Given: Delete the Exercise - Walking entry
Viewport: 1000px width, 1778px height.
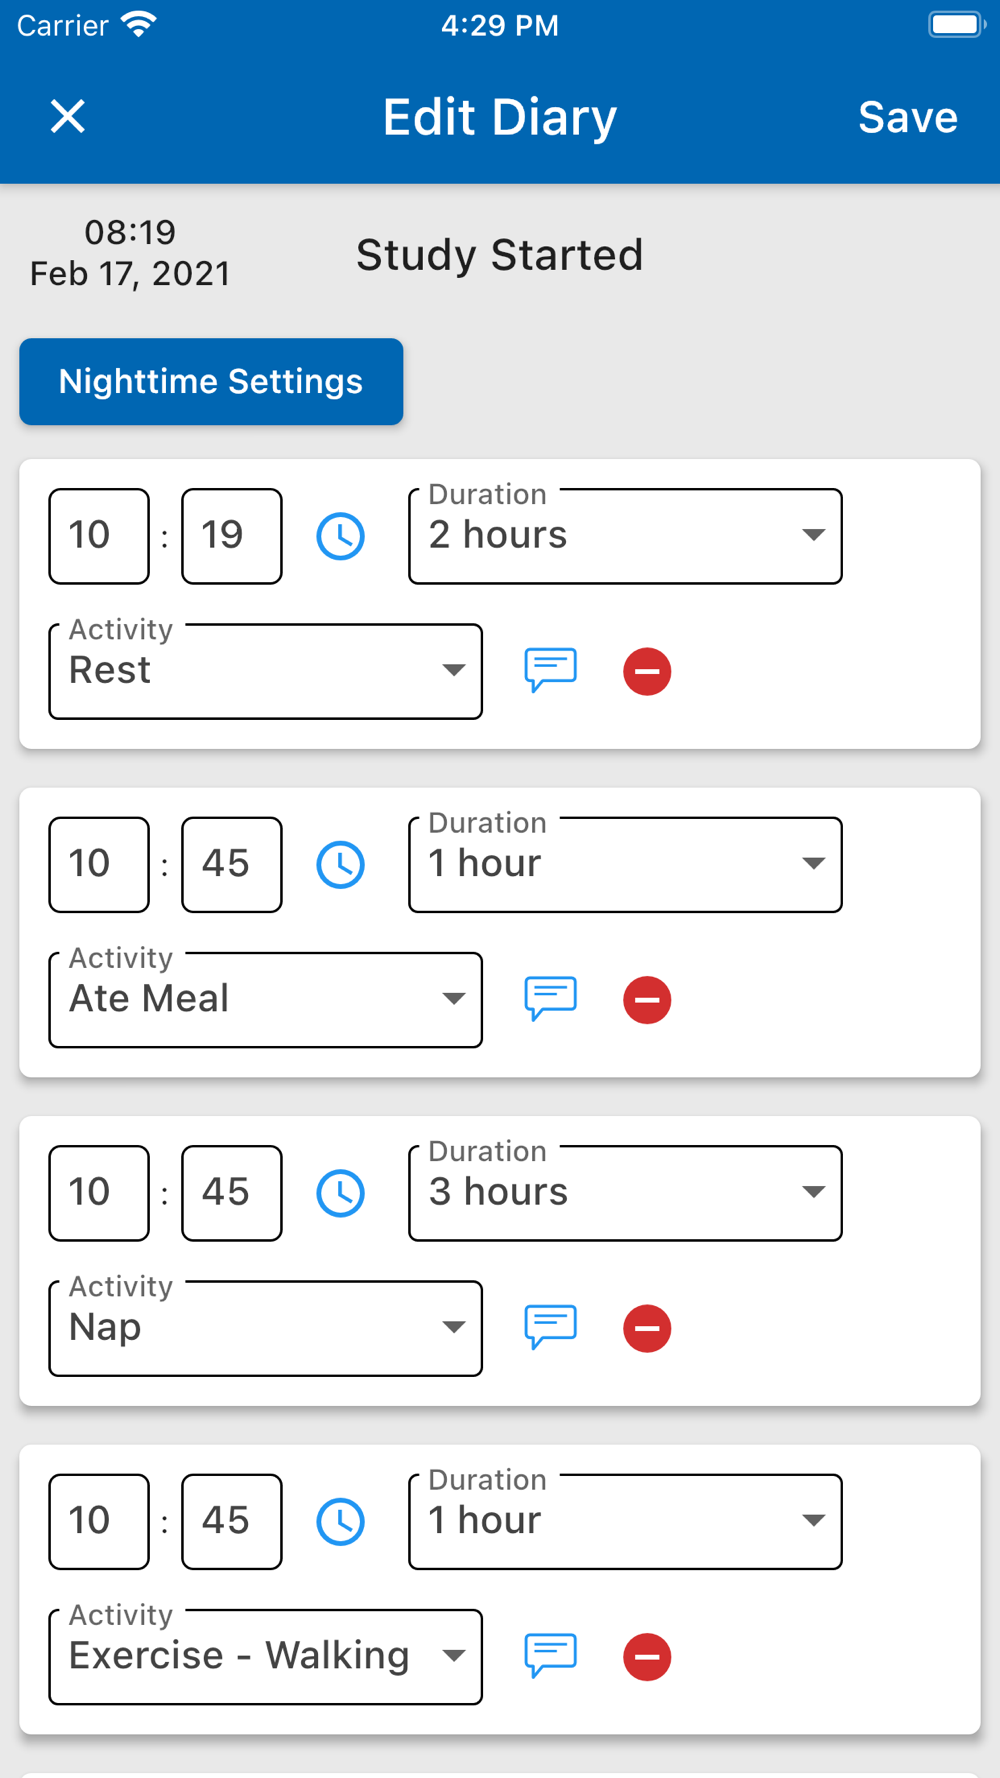Looking at the screenshot, I should click(647, 1656).
